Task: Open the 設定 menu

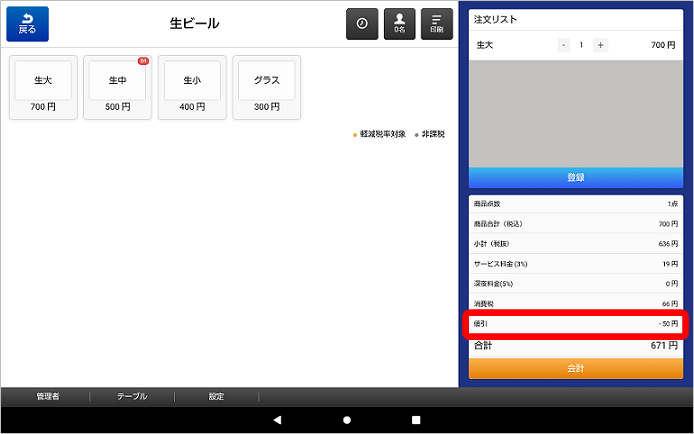Action: [x=216, y=396]
